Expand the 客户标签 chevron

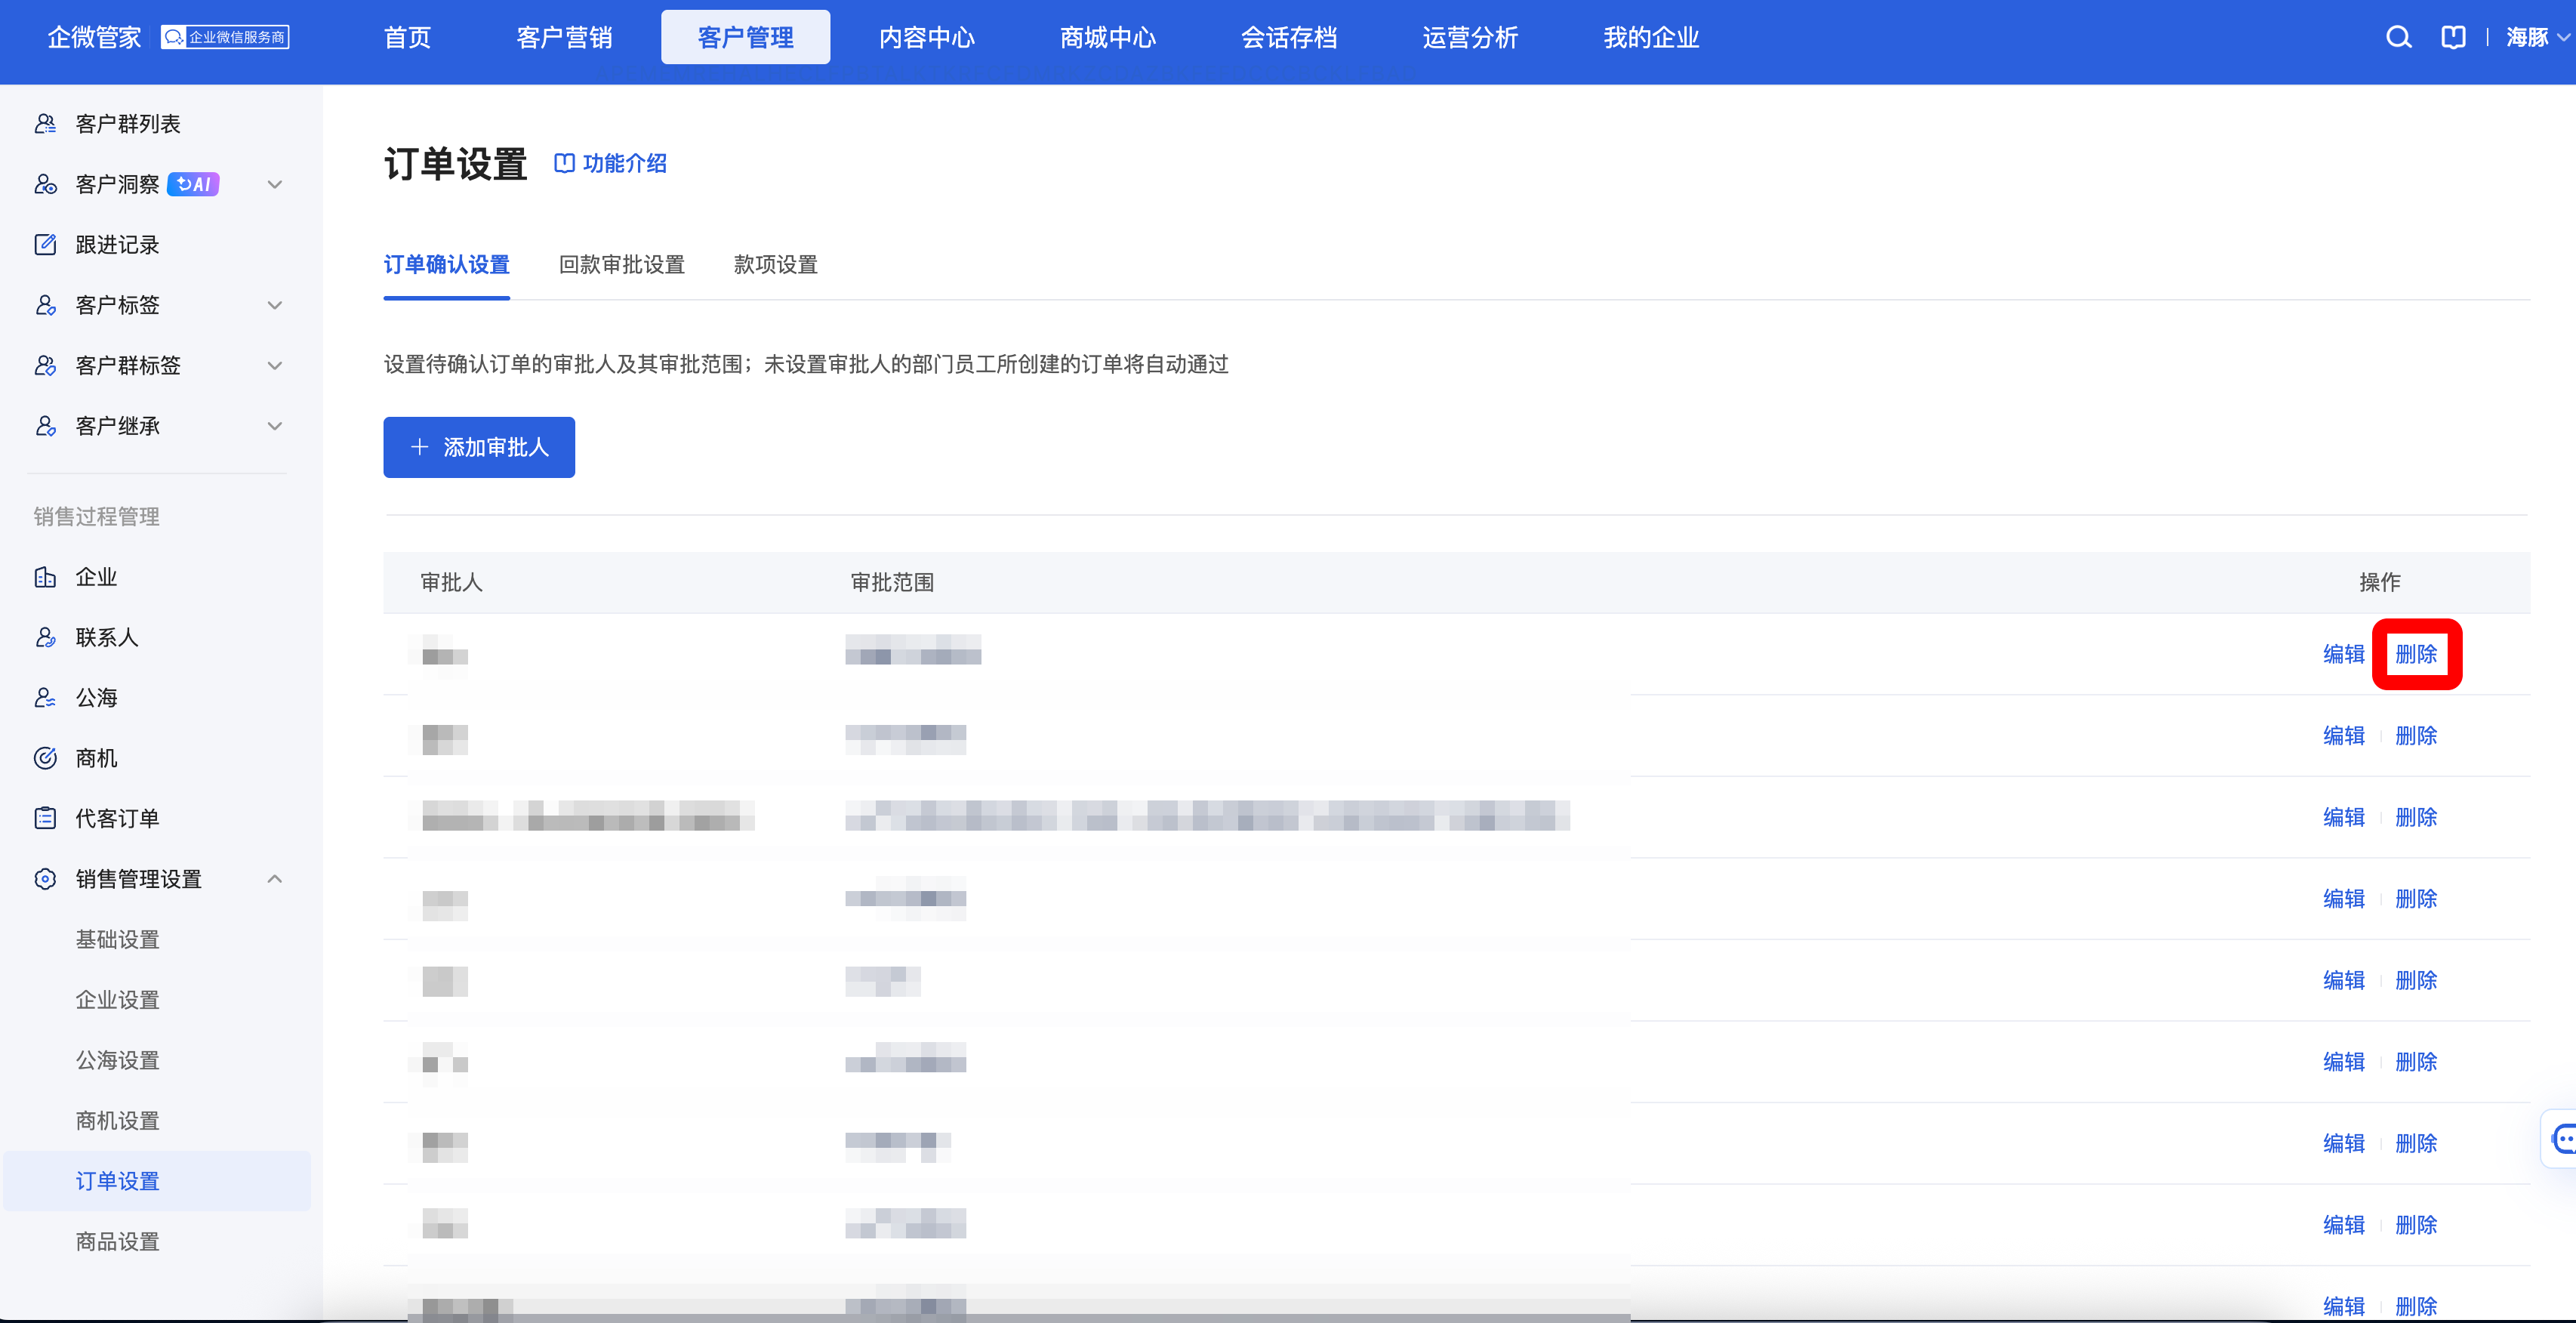click(x=275, y=305)
